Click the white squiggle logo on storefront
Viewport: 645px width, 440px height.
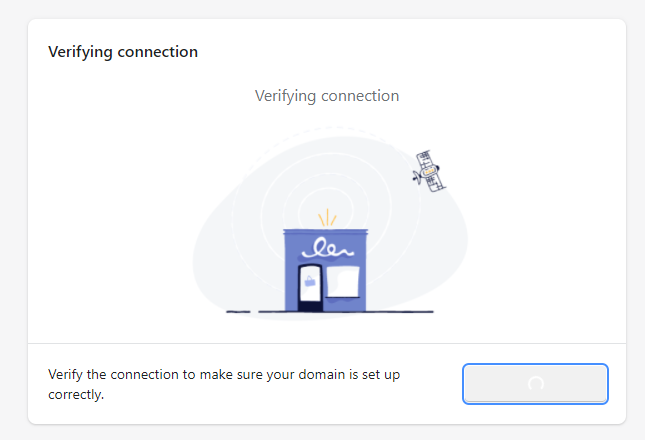(328, 248)
